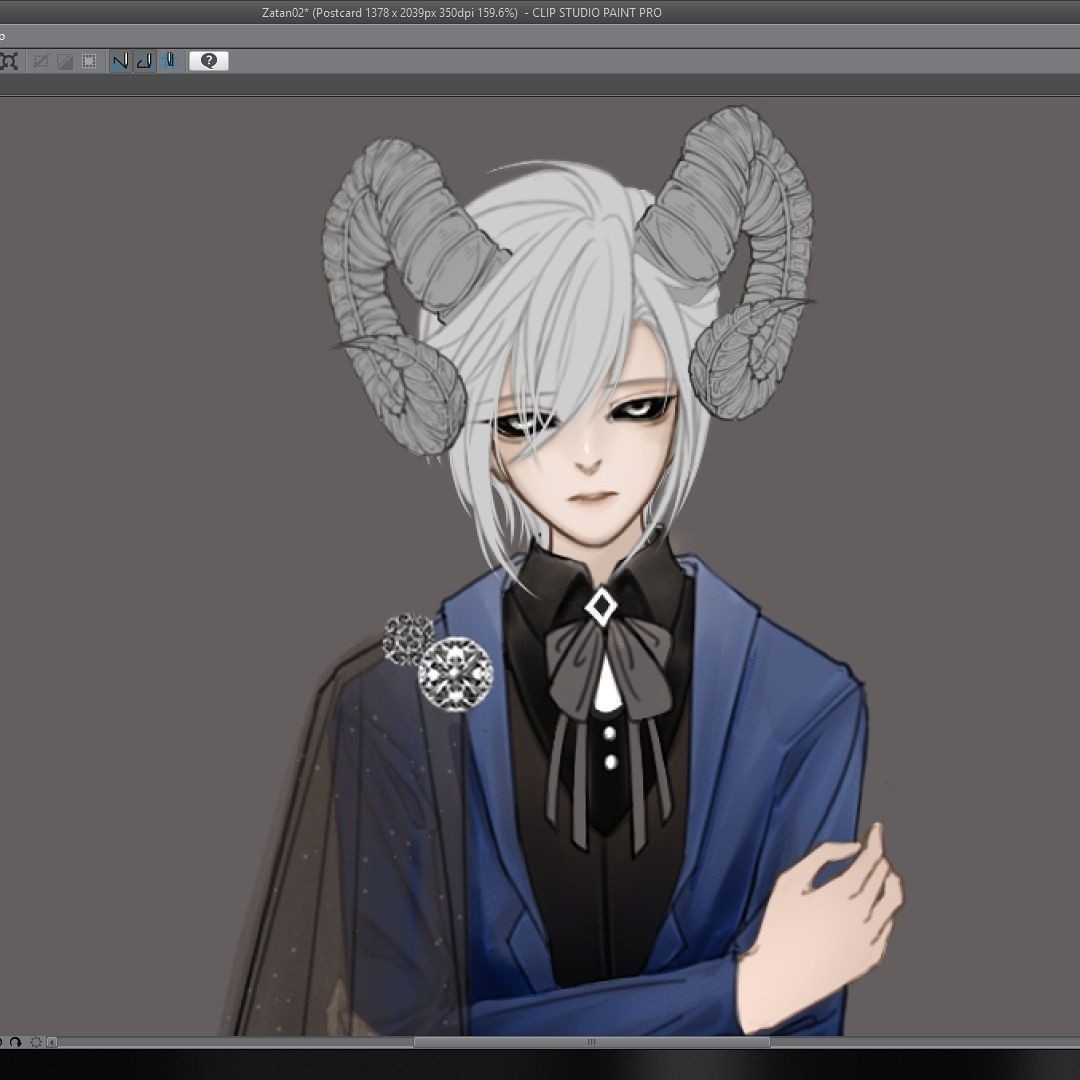
Task: Select the rotate canvas clockwise icon
Action: point(16,1042)
